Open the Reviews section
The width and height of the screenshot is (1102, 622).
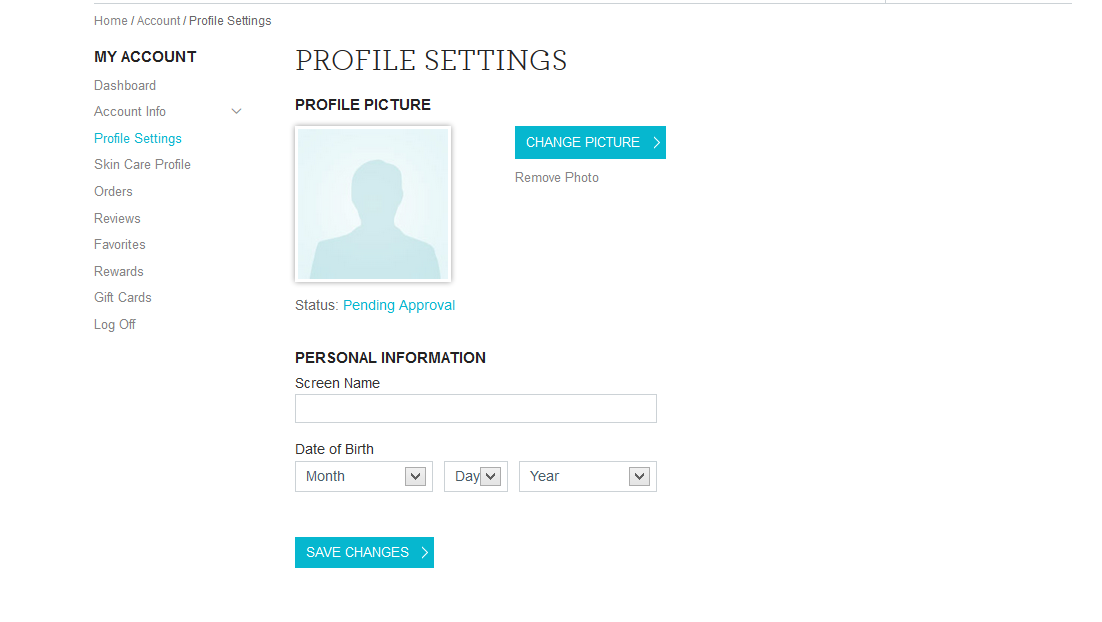click(x=117, y=218)
